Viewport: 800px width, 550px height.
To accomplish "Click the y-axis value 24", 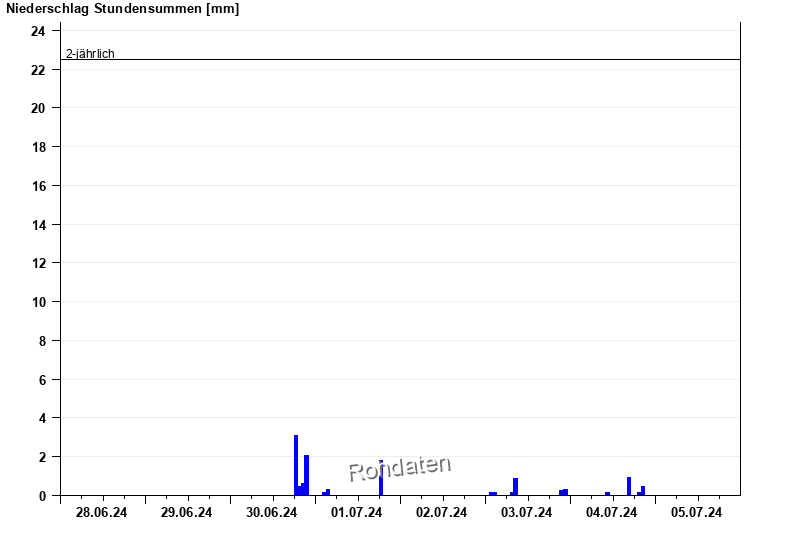I will tap(38, 31).
